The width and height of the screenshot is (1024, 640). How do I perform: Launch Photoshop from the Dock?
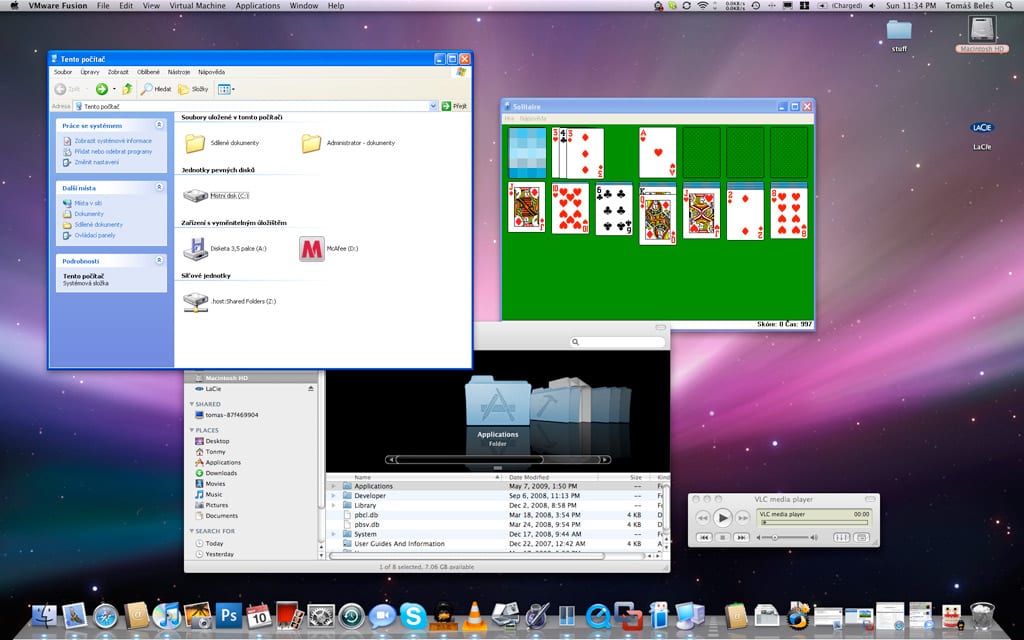click(229, 615)
